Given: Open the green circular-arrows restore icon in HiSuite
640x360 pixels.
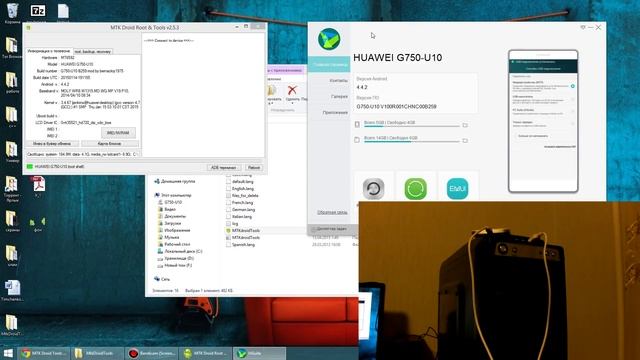Looking at the screenshot, I should (x=416, y=189).
